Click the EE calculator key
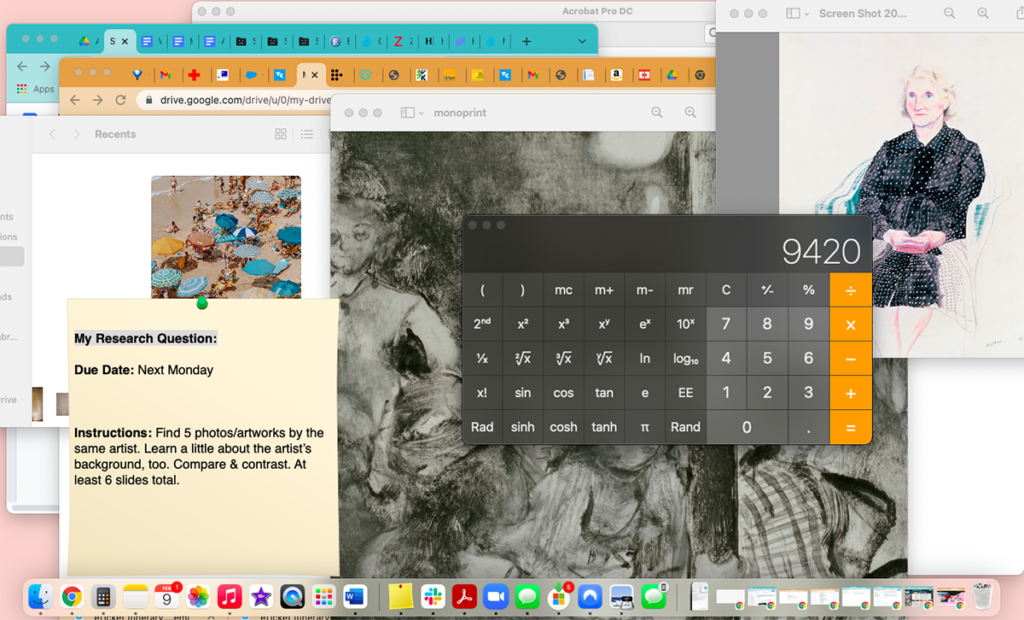 click(x=686, y=393)
